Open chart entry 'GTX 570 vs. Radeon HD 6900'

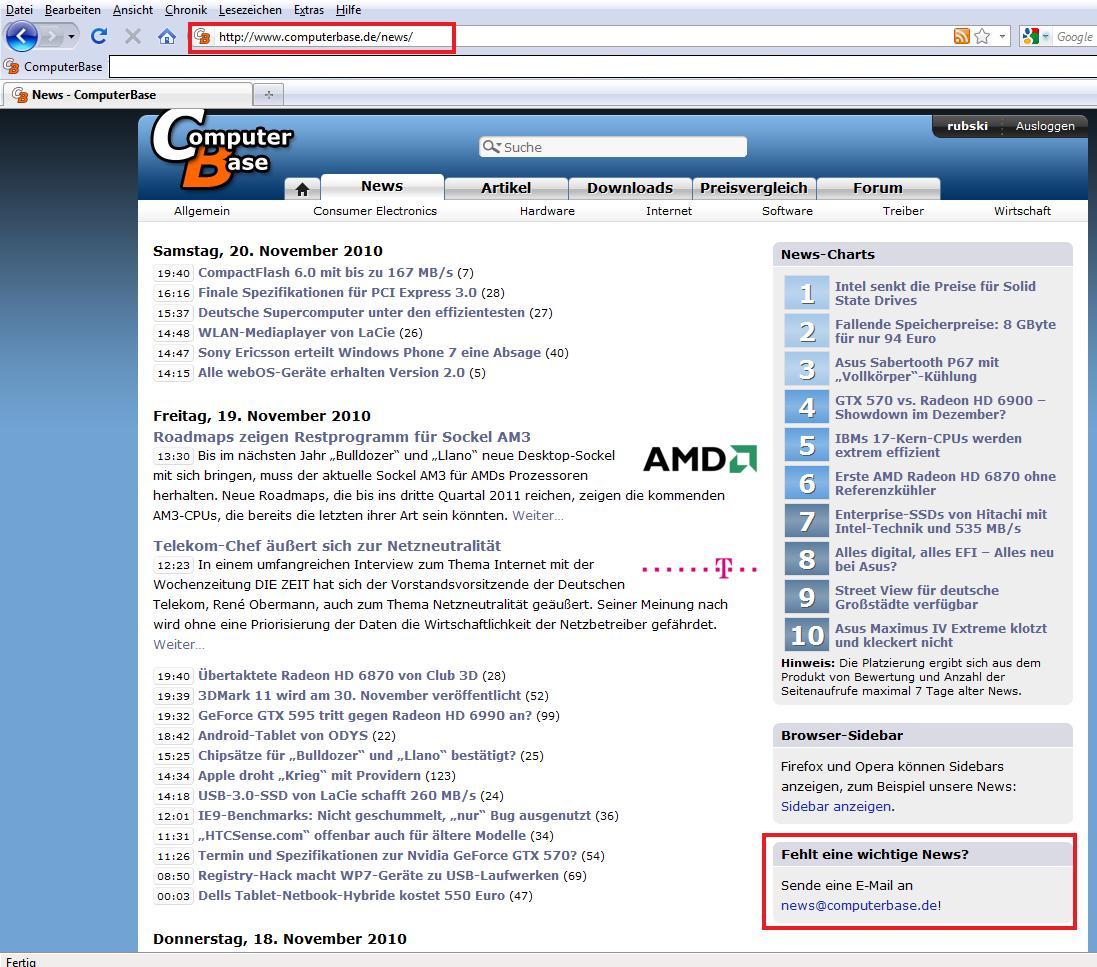[940, 407]
